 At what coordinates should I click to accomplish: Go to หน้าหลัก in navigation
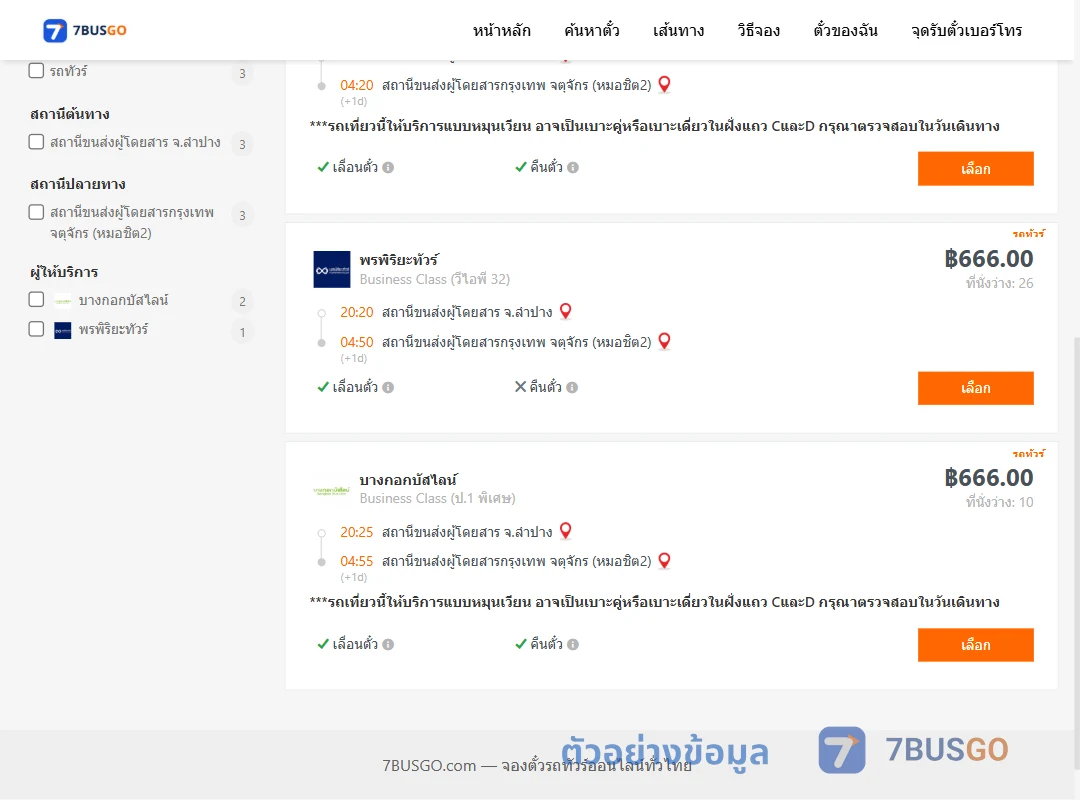(501, 30)
